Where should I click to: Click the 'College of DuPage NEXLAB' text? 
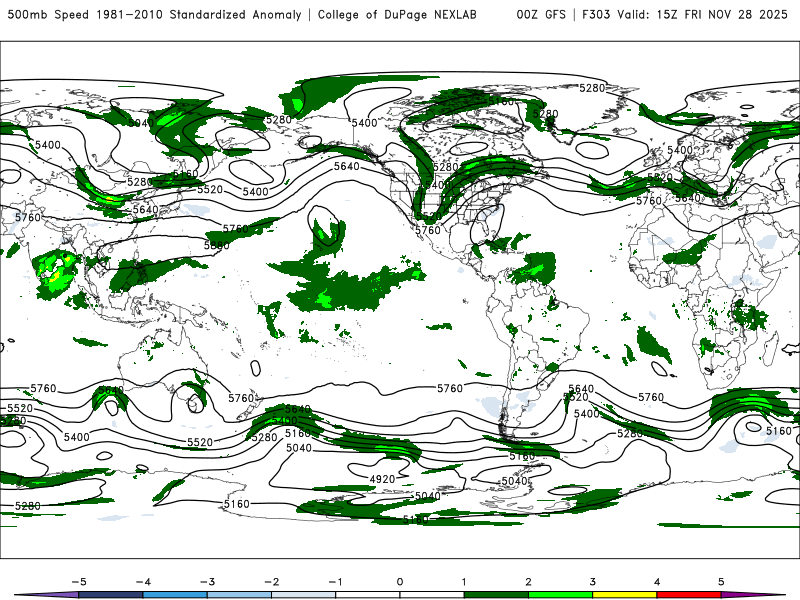click(397, 14)
